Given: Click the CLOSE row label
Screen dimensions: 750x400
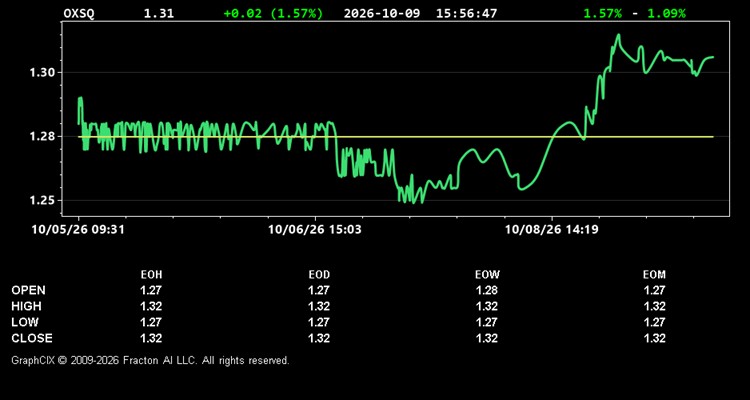Looking at the screenshot, I should (32, 338).
